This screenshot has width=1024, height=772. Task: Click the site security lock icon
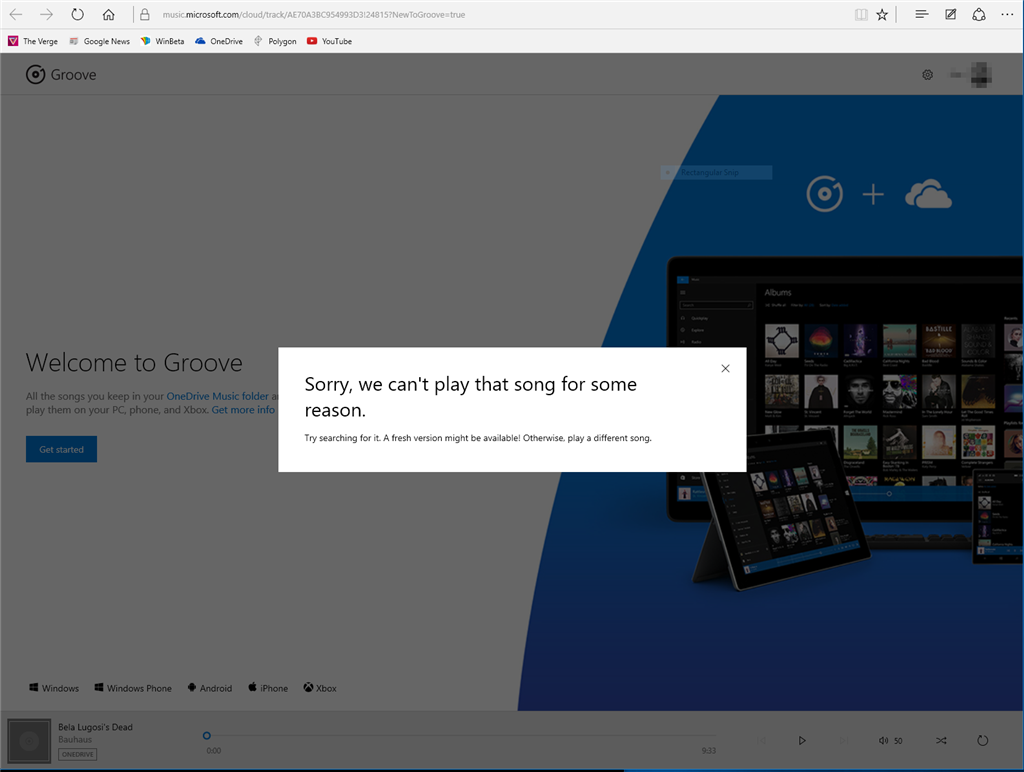145,14
